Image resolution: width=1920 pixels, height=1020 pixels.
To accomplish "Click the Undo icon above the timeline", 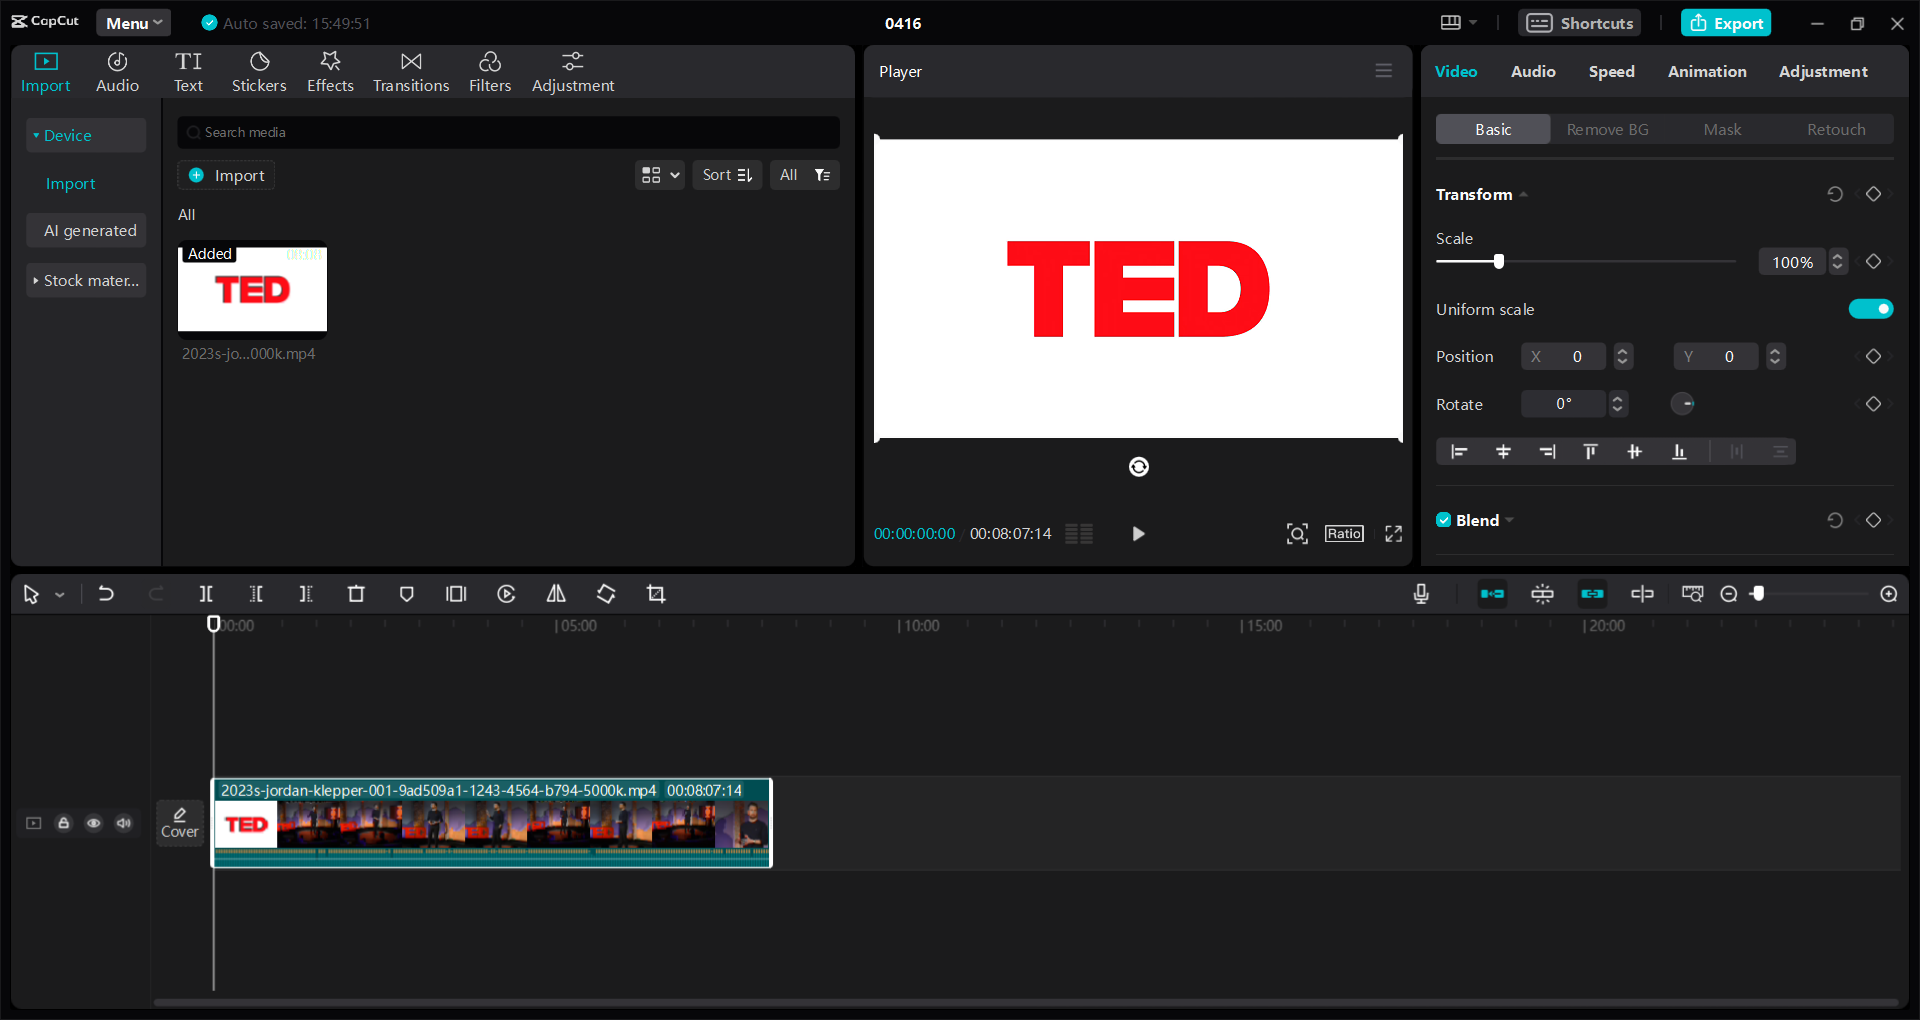I will pyautogui.click(x=106, y=593).
